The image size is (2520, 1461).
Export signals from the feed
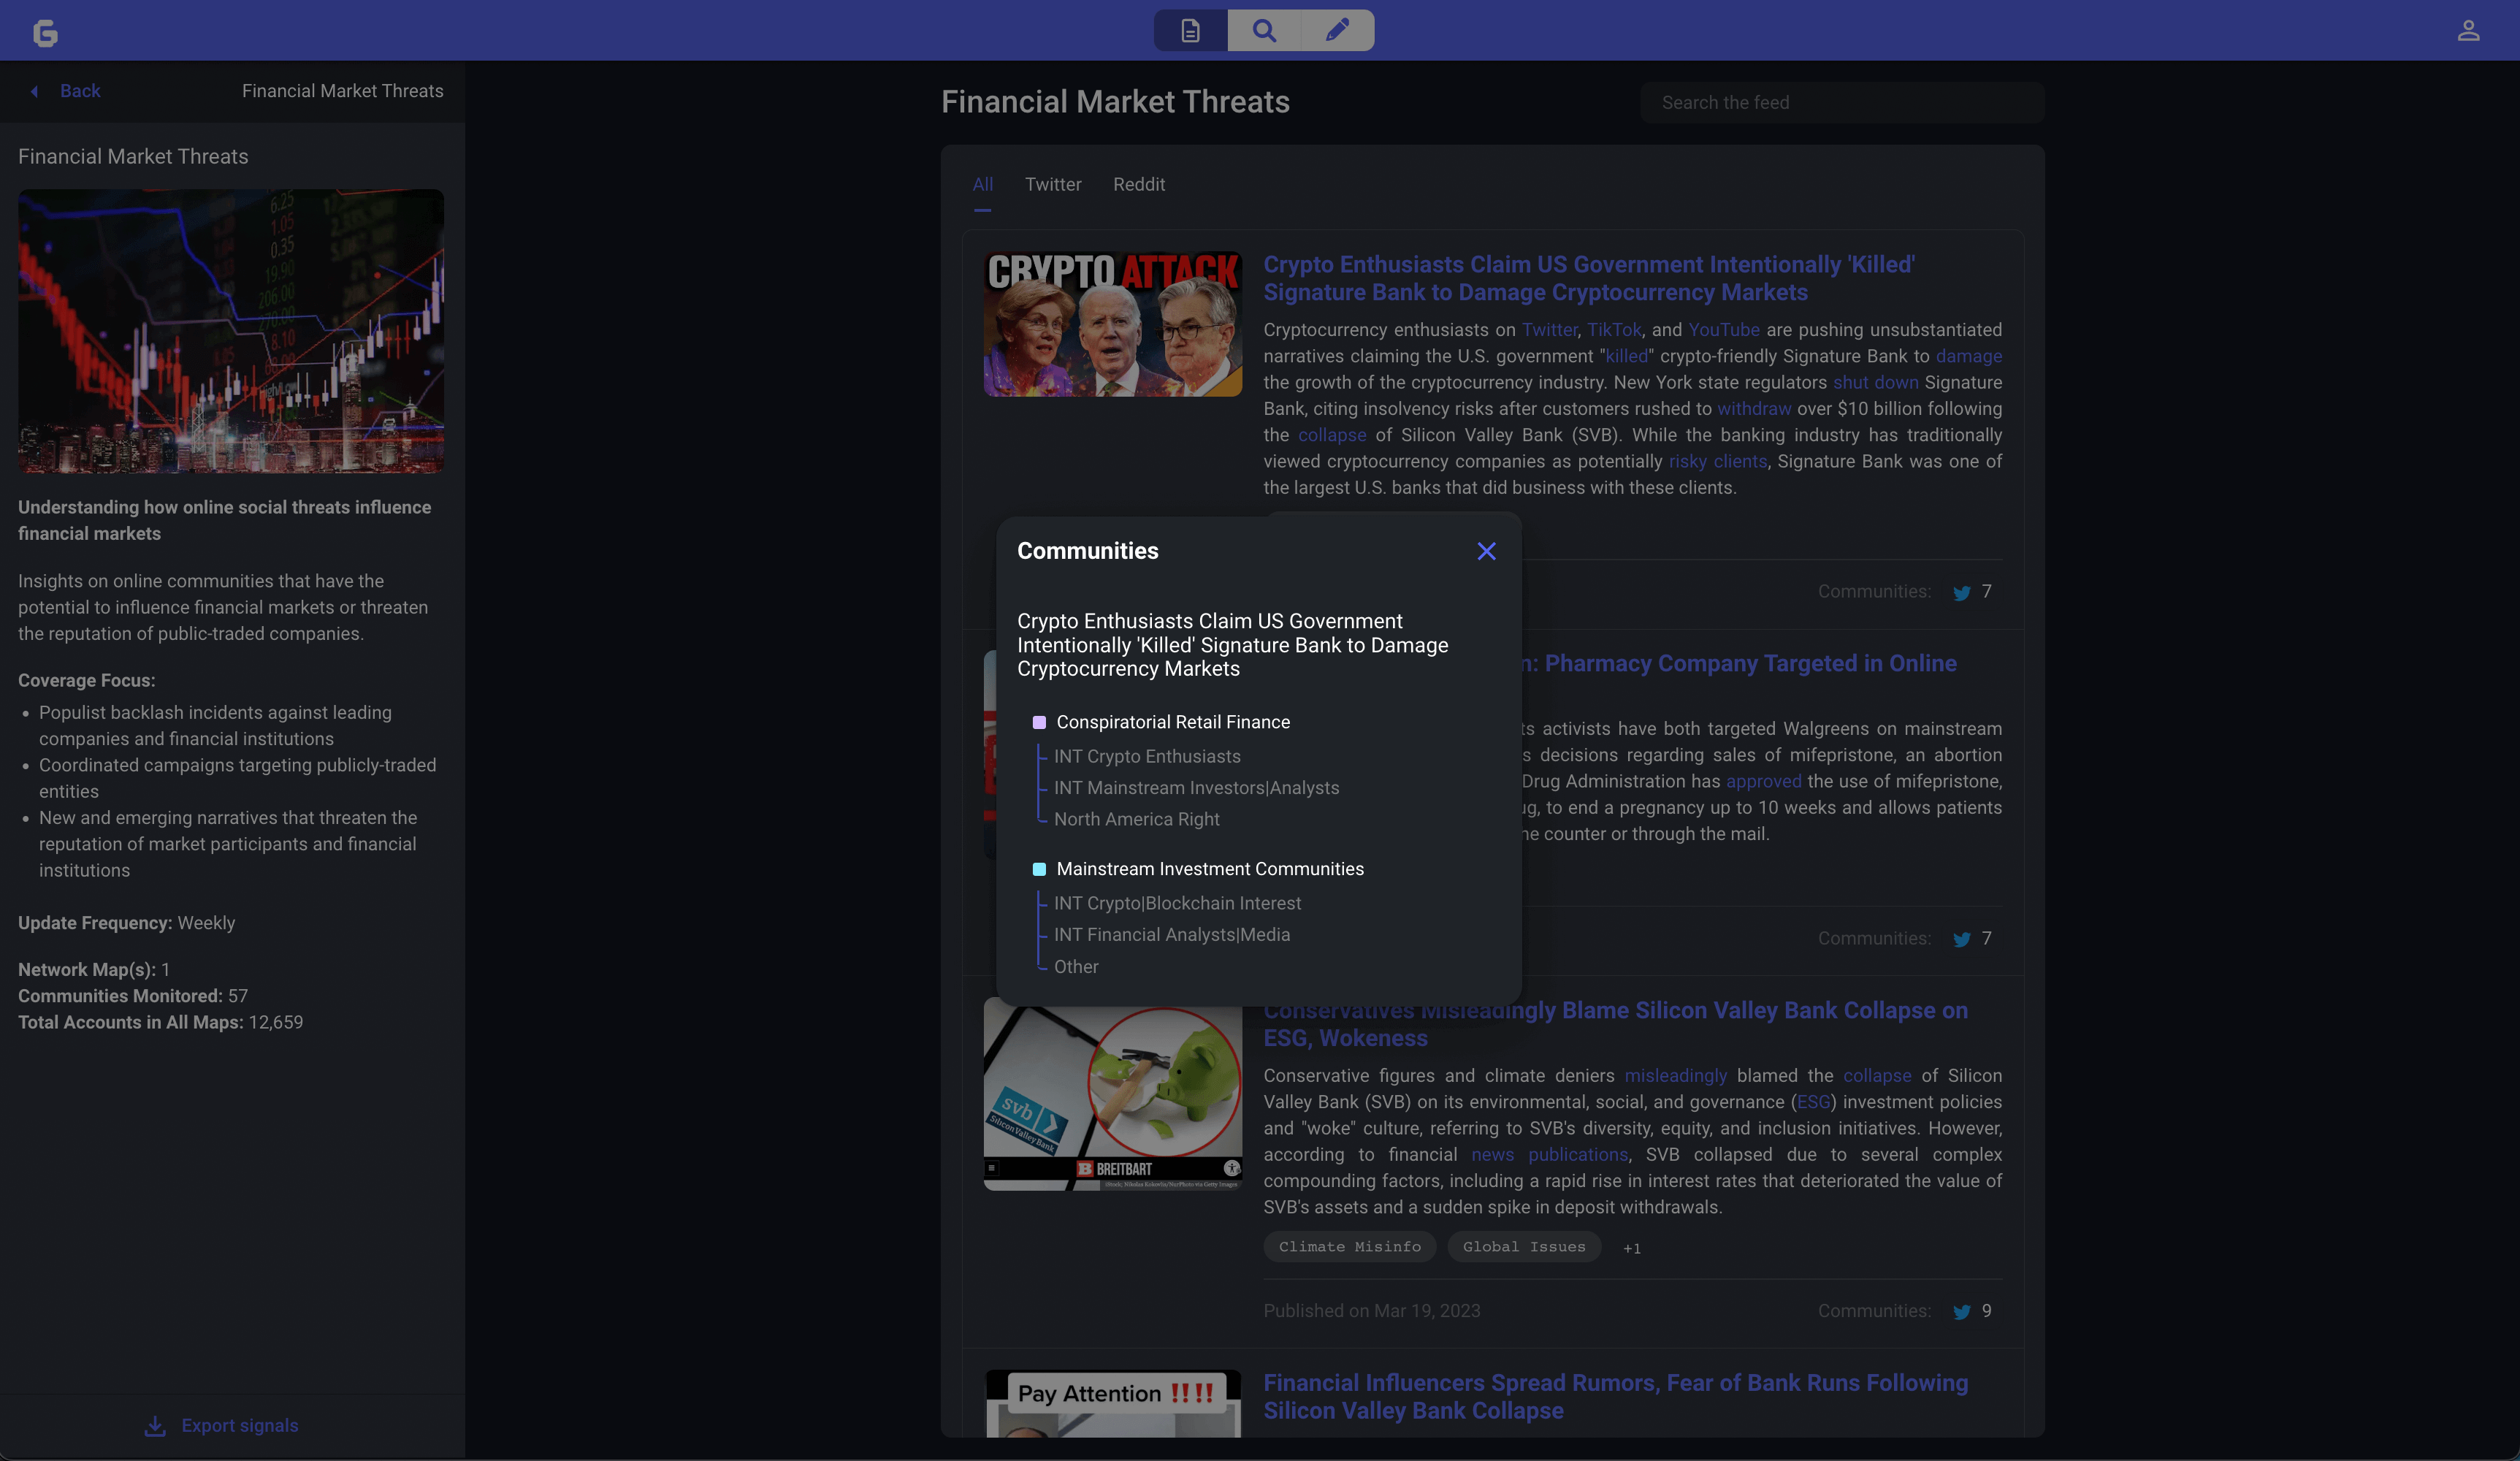tap(240, 1426)
